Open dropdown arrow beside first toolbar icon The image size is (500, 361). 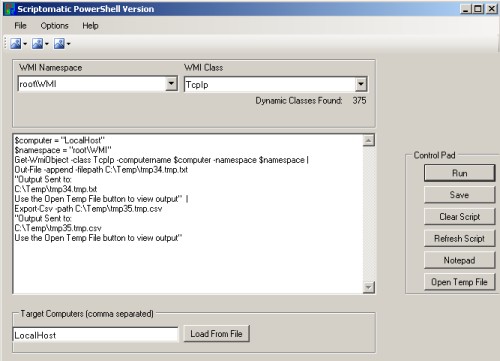pos(25,44)
